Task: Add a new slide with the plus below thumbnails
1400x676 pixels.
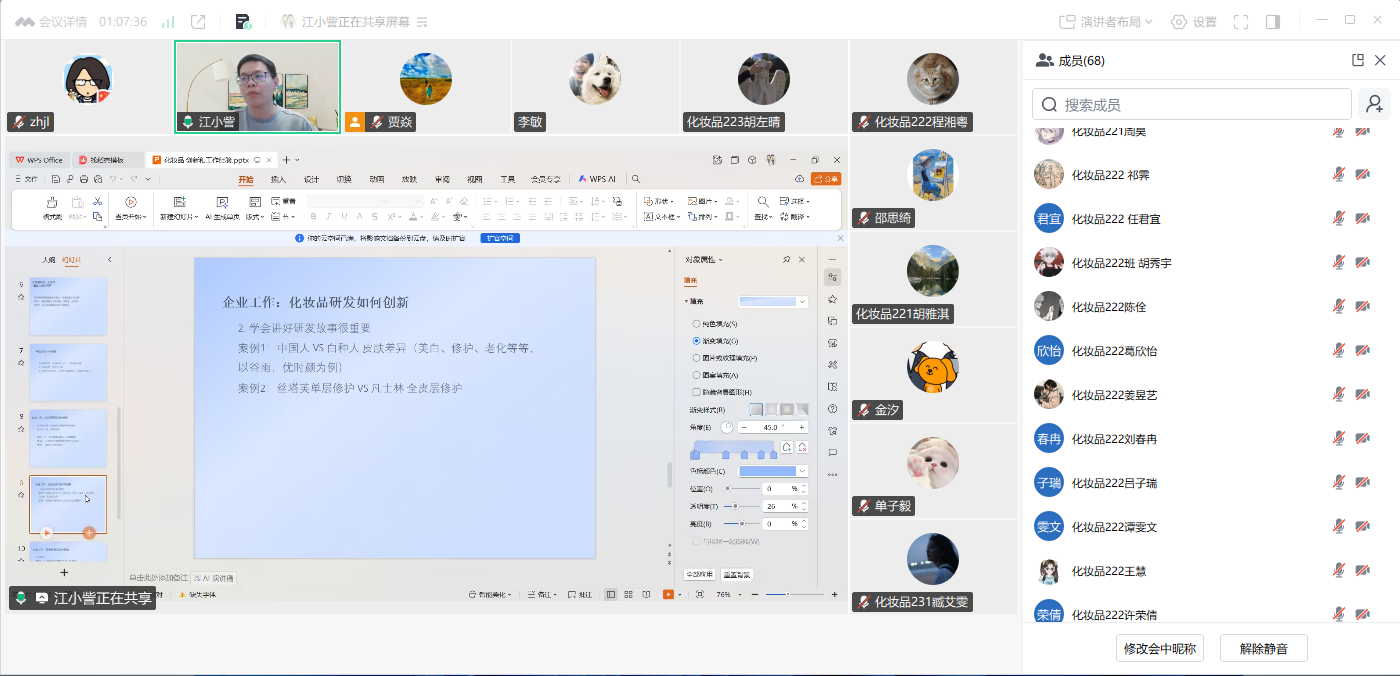Action: pos(65,573)
